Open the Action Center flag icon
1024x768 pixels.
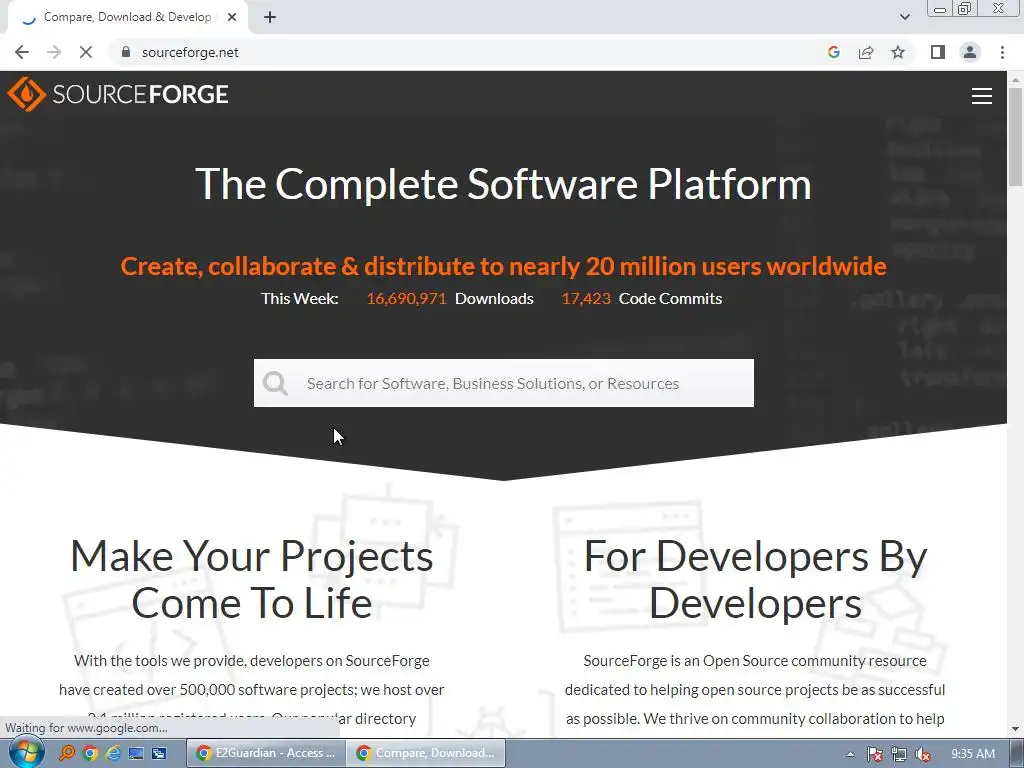click(875, 754)
